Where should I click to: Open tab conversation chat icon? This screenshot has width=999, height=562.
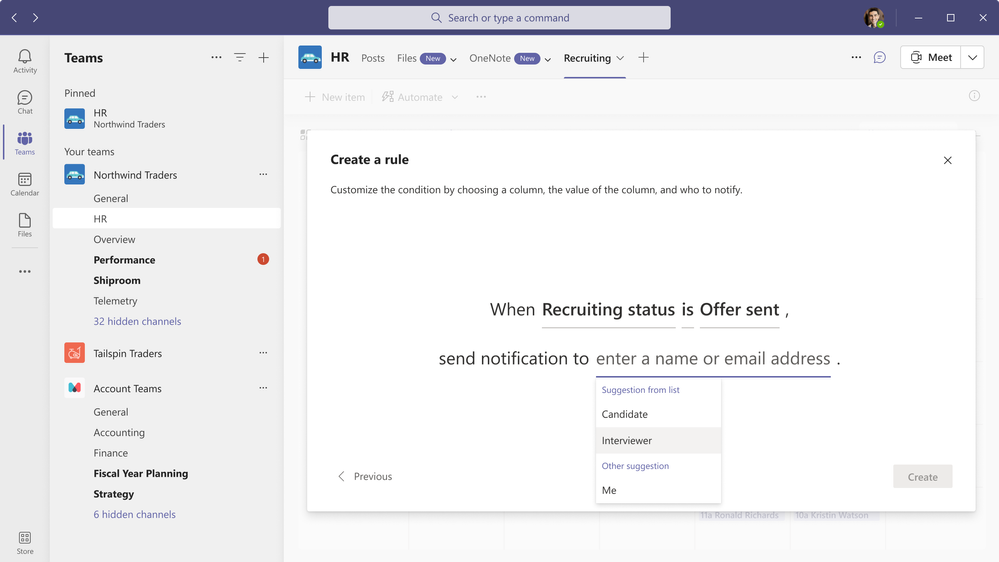click(880, 57)
